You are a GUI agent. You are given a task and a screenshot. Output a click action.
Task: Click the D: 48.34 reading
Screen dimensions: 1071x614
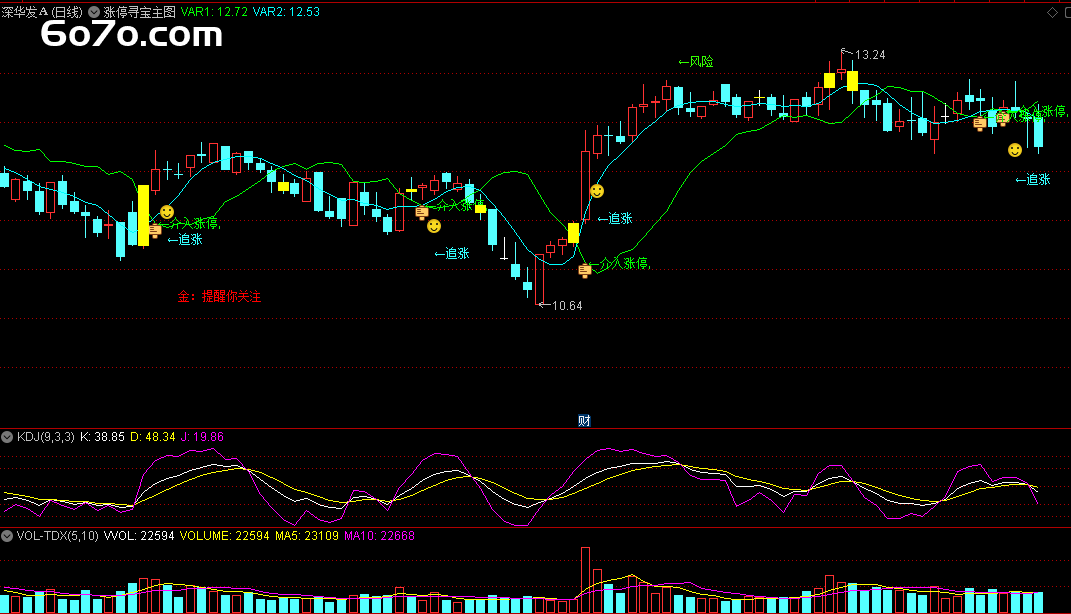coord(153,437)
